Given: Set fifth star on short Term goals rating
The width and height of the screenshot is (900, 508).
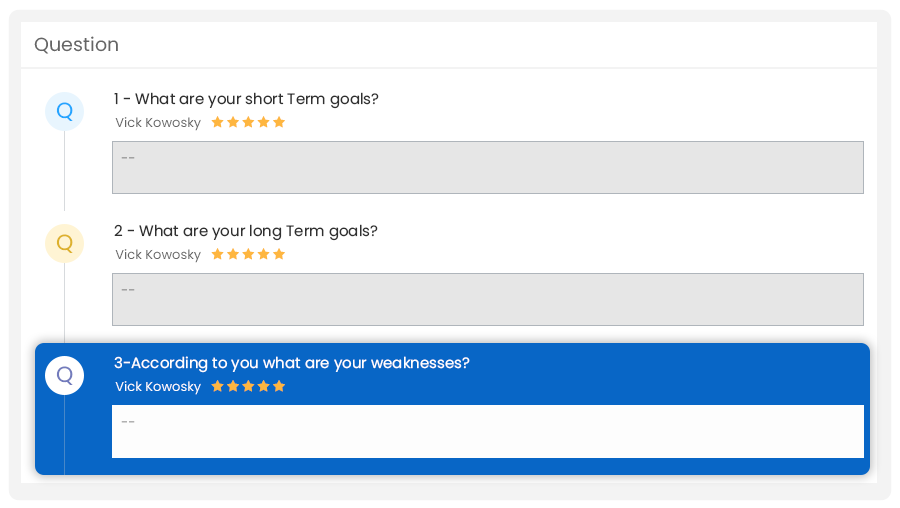Looking at the screenshot, I should [x=279, y=122].
